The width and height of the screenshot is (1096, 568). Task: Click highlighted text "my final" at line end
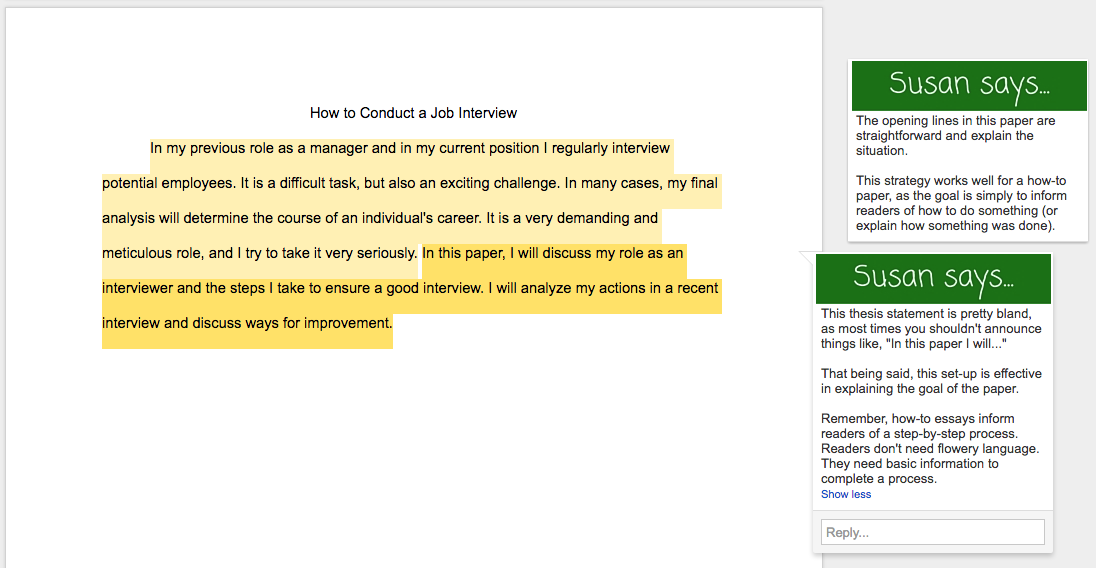point(692,183)
